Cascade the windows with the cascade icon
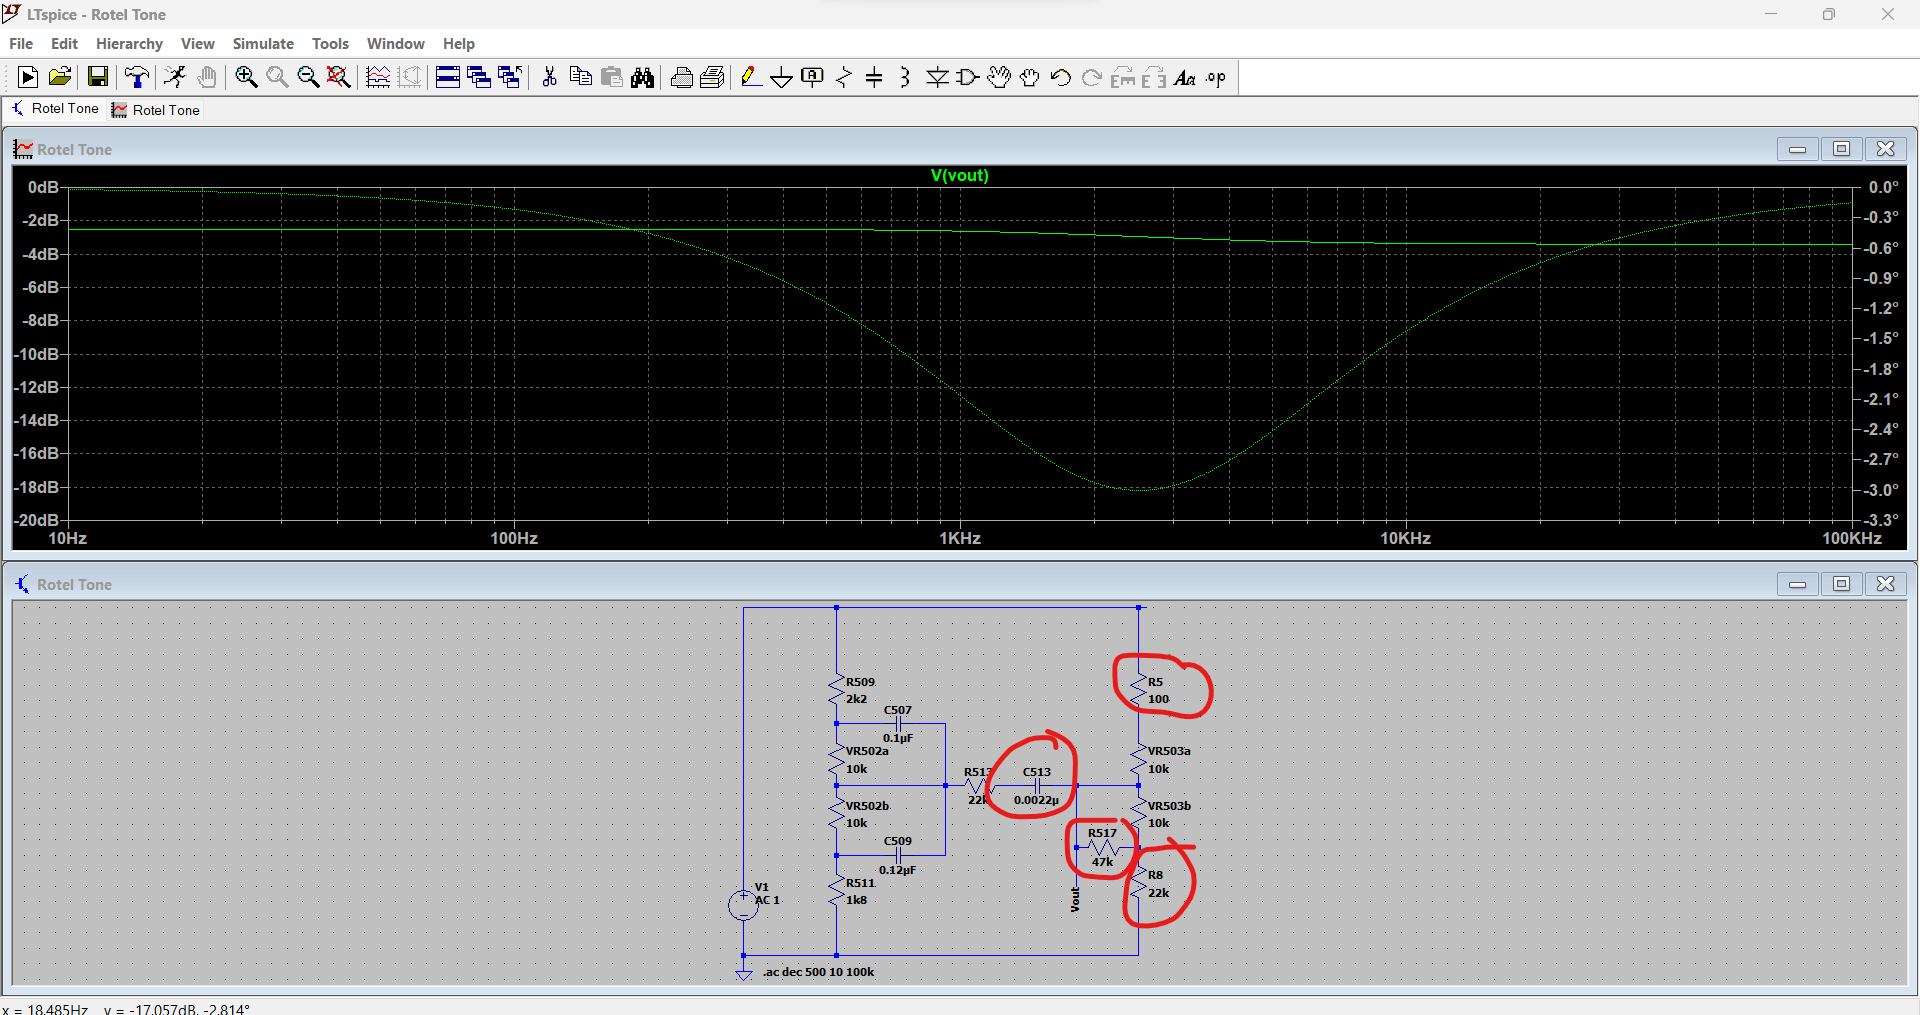 click(x=479, y=77)
